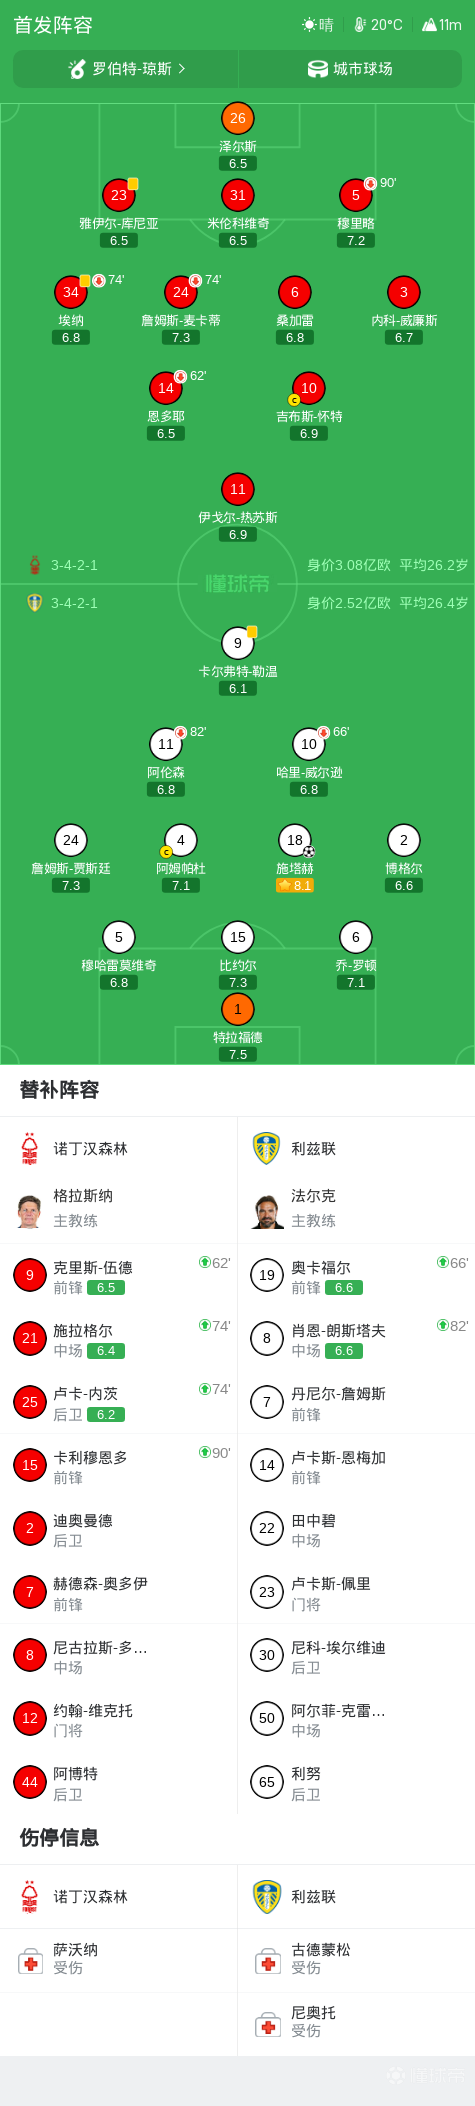The height and width of the screenshot is (2106, 475).
Task: Click the Leeds United crest in substitutes
Action: [x=267, y=1148]
